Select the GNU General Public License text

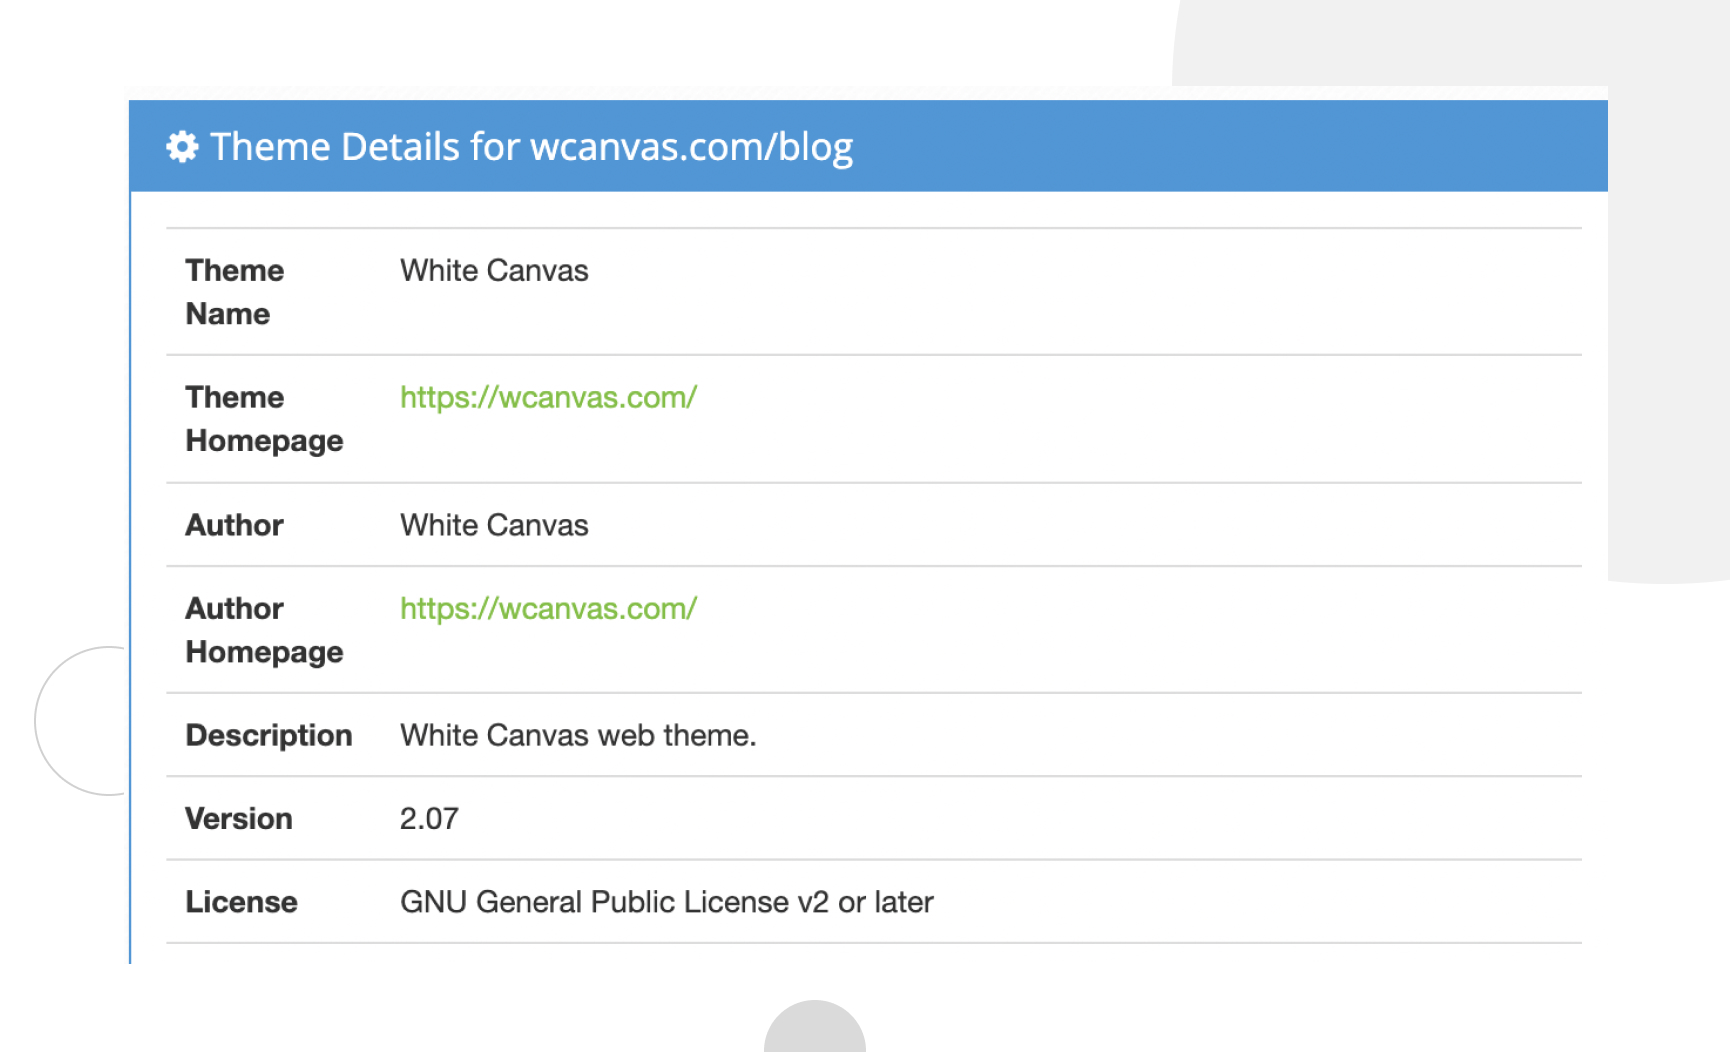pos(666,901)
